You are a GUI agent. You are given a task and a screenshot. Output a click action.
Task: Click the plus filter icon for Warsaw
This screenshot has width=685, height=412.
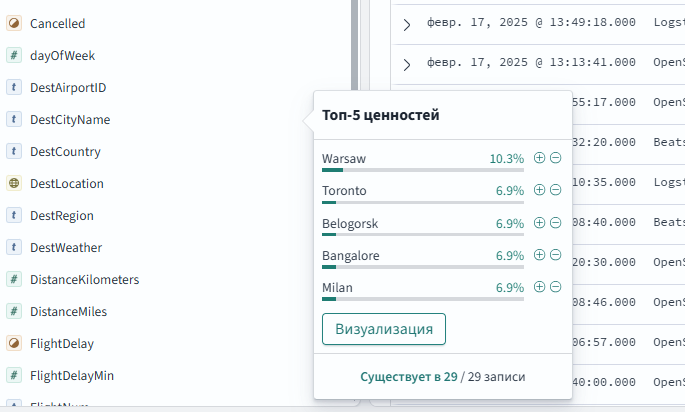540,158
